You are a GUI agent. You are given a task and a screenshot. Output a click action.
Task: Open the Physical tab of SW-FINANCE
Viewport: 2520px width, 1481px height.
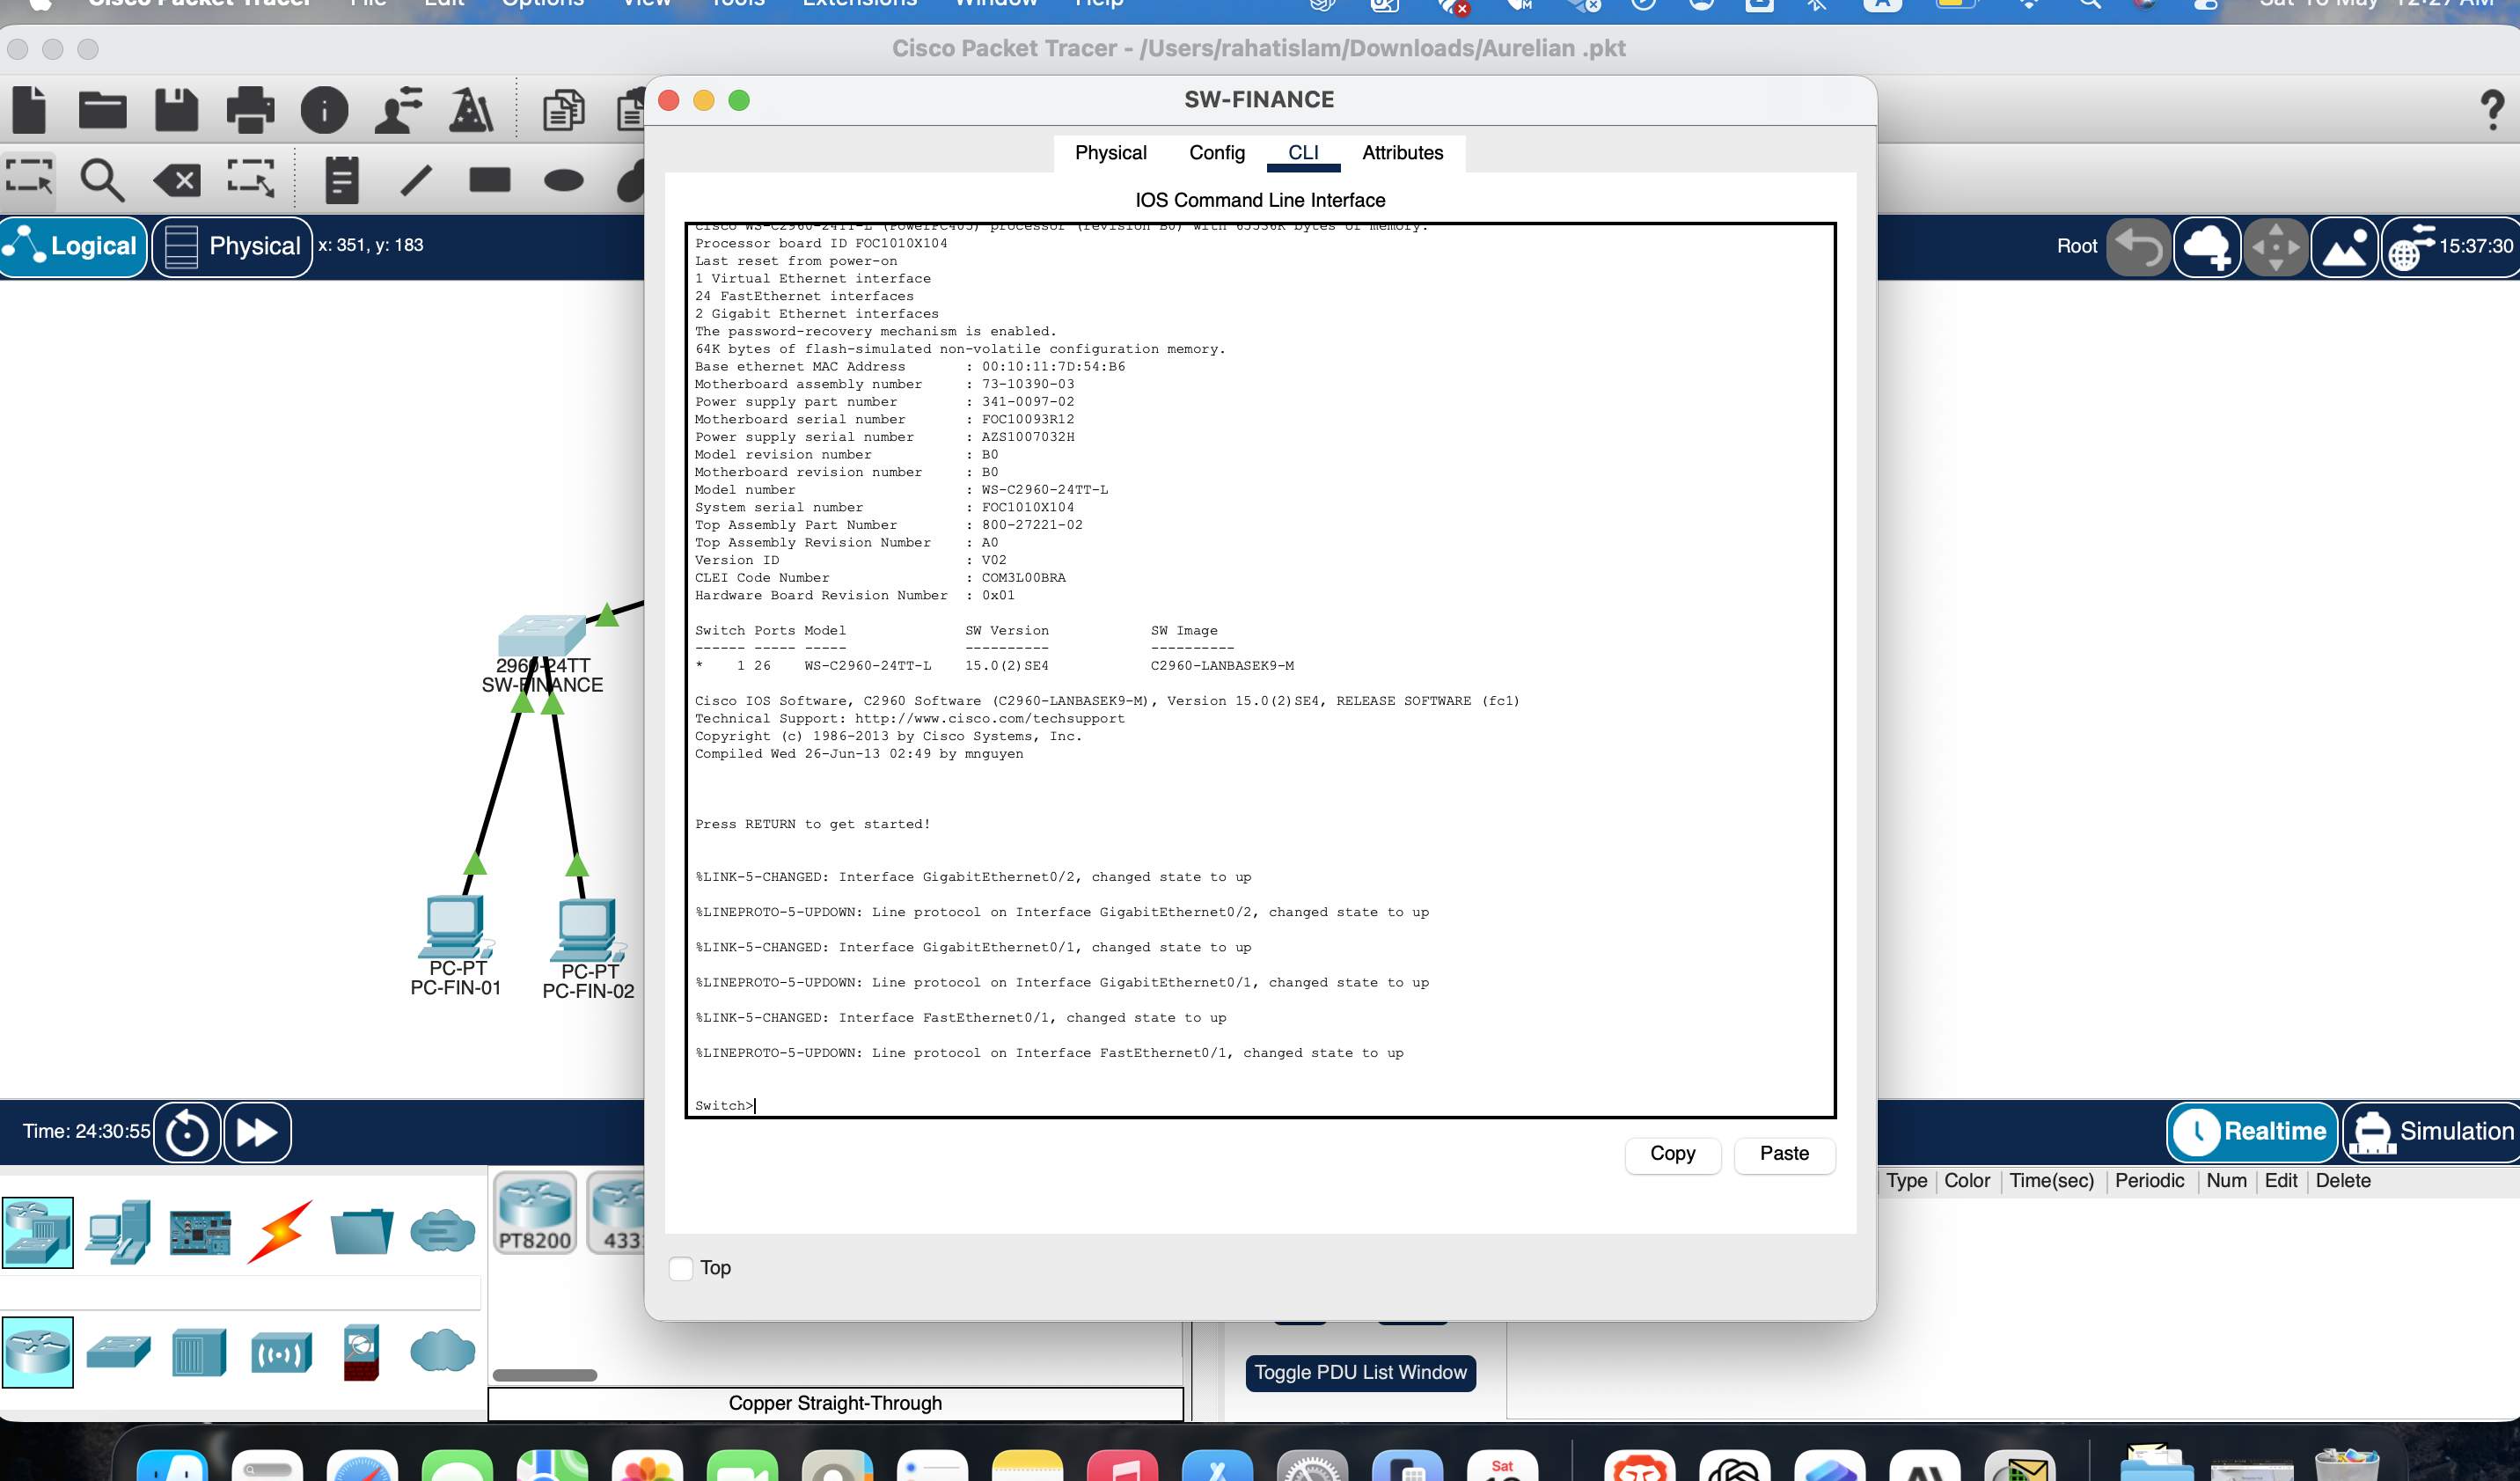tap(1110, 153)
